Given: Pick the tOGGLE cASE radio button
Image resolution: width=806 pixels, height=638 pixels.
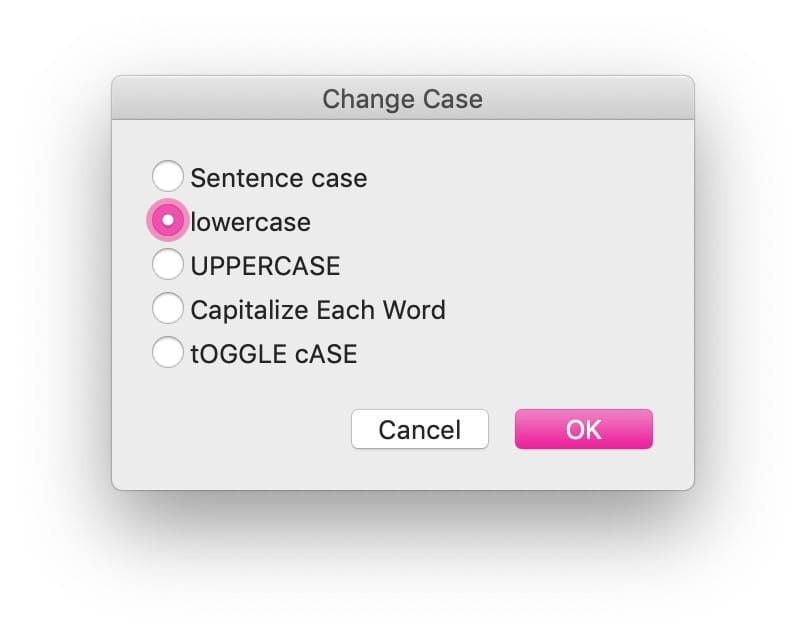Looking at the screenshot, I should (x=168, y=352).
